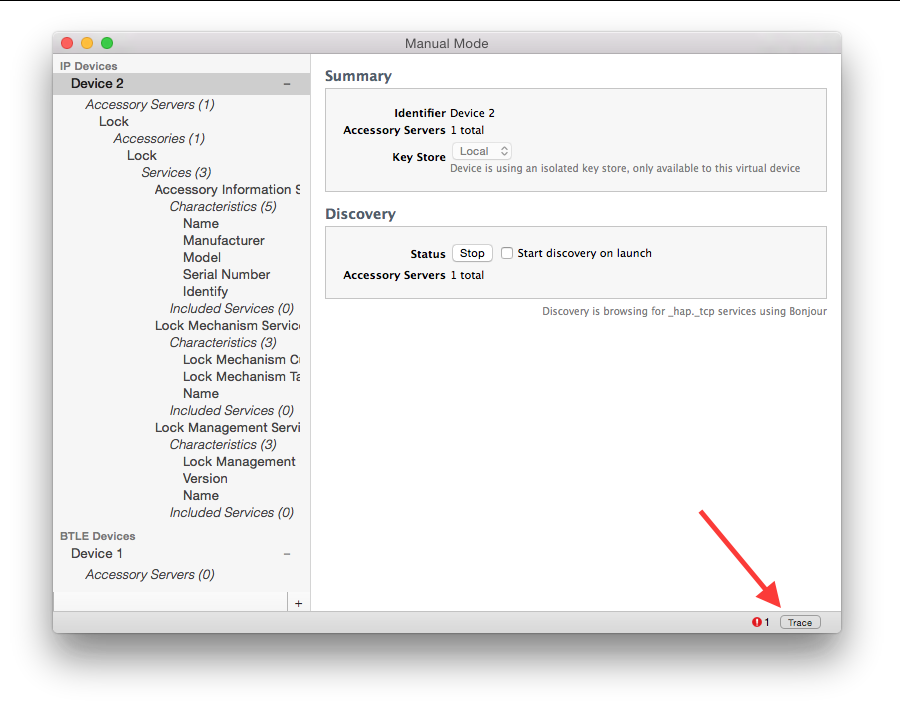Viewport: 900px width, 713px height.
Task: Select Accessory Servers (1) row
Action: (x=150, y=104)
